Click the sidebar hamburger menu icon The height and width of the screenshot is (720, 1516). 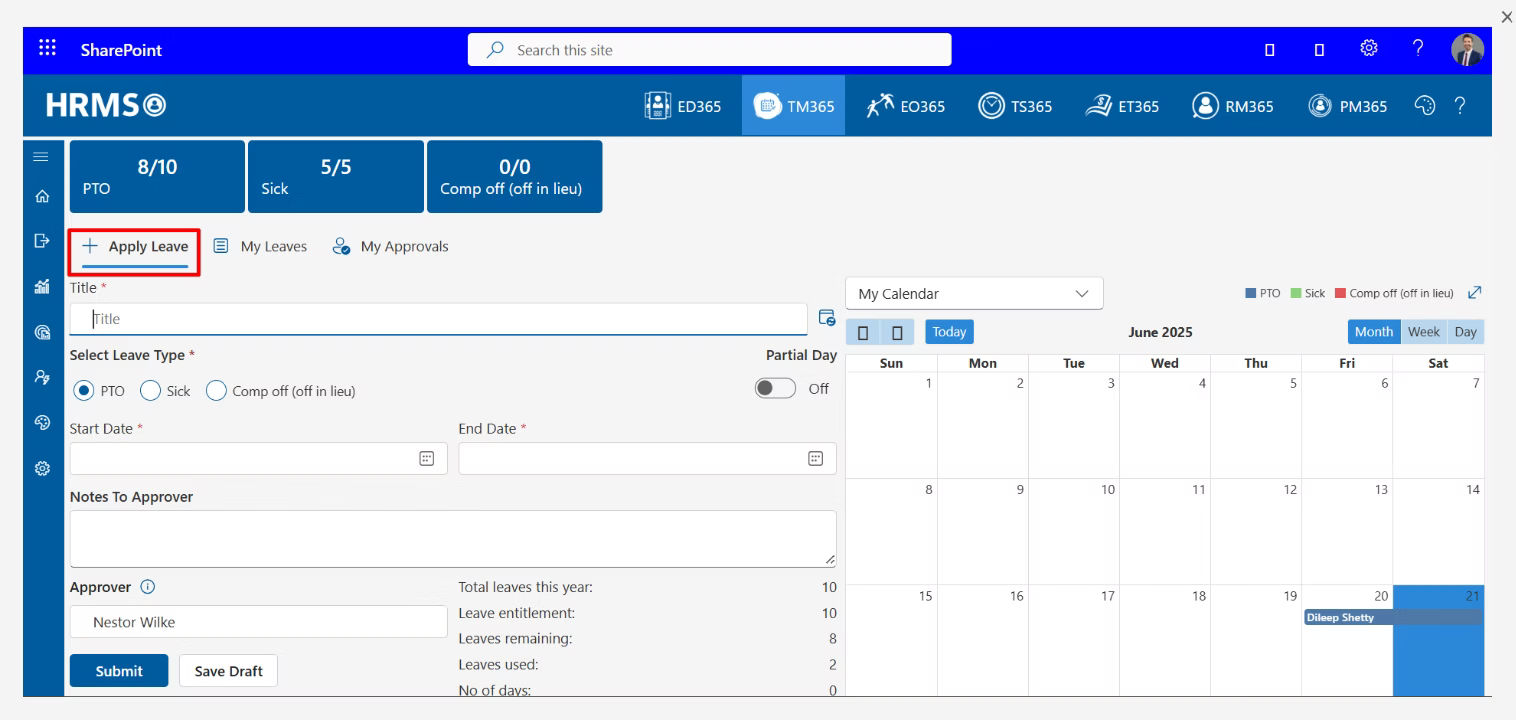click(x=41, y=157)
